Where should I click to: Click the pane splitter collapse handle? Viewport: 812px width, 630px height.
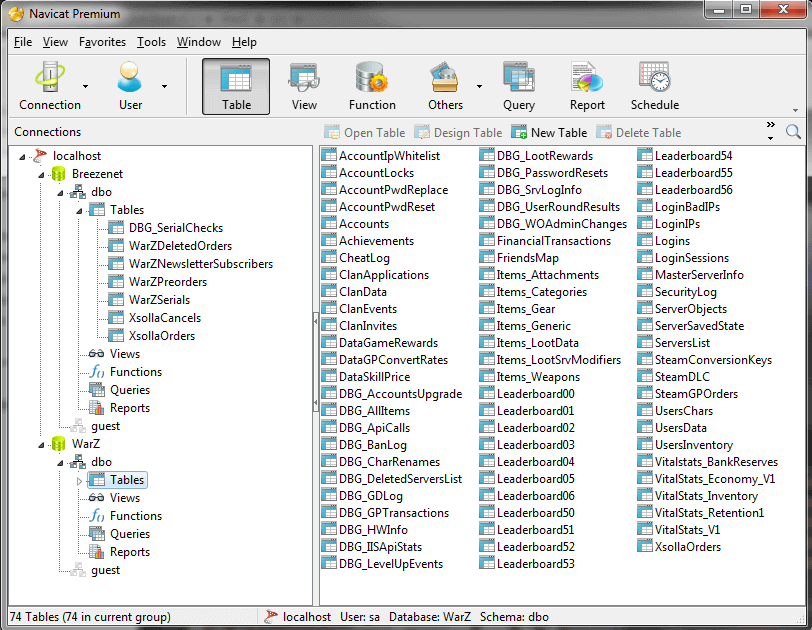tap(315, 362)
